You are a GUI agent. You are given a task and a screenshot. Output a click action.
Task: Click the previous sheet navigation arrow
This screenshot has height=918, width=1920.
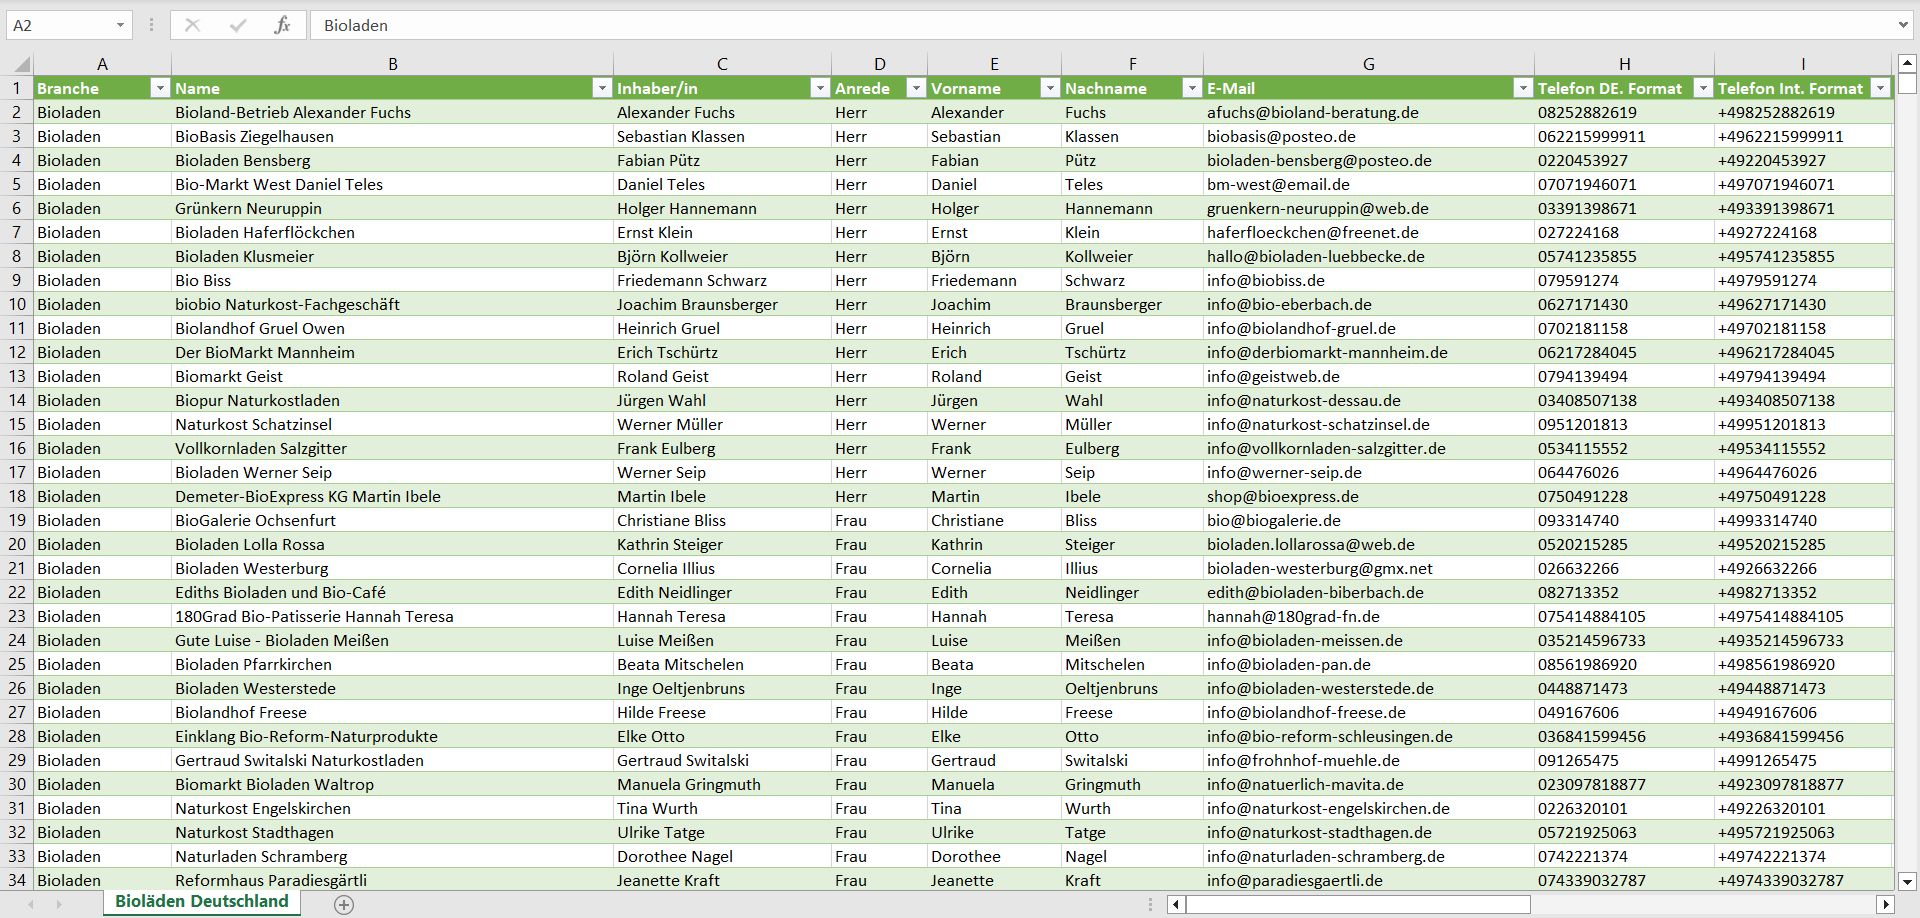[x=31, y=904]
